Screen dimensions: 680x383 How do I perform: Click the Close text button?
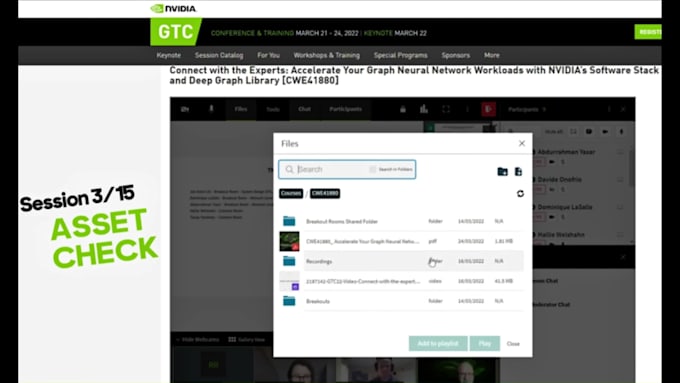513,344
